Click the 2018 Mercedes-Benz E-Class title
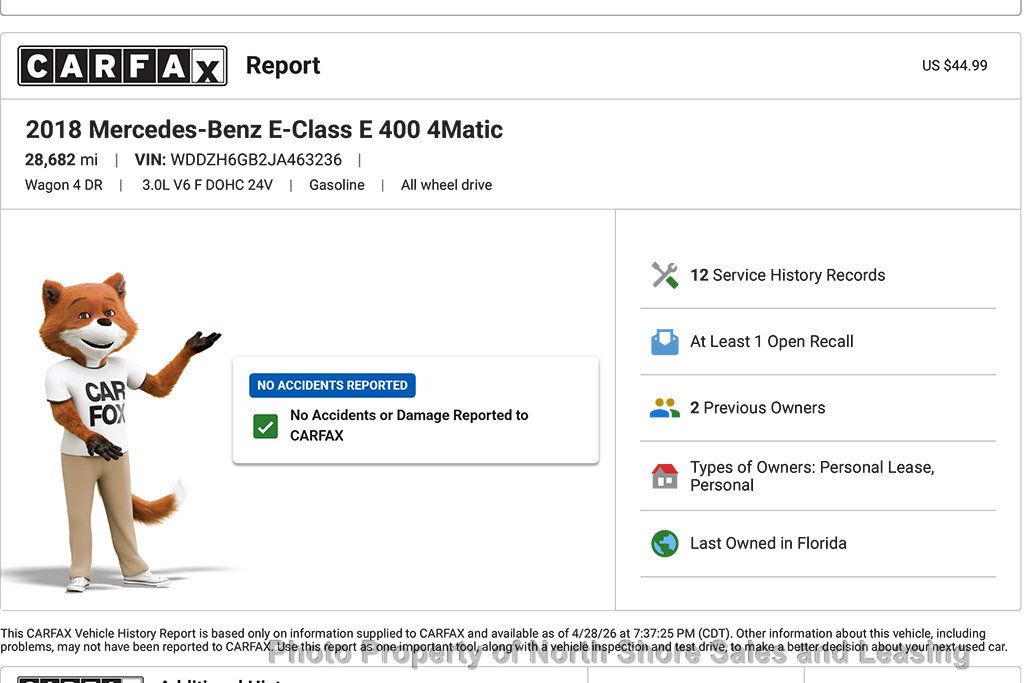The height and width of the screenshot is (683, 1024). coord(264,129)
